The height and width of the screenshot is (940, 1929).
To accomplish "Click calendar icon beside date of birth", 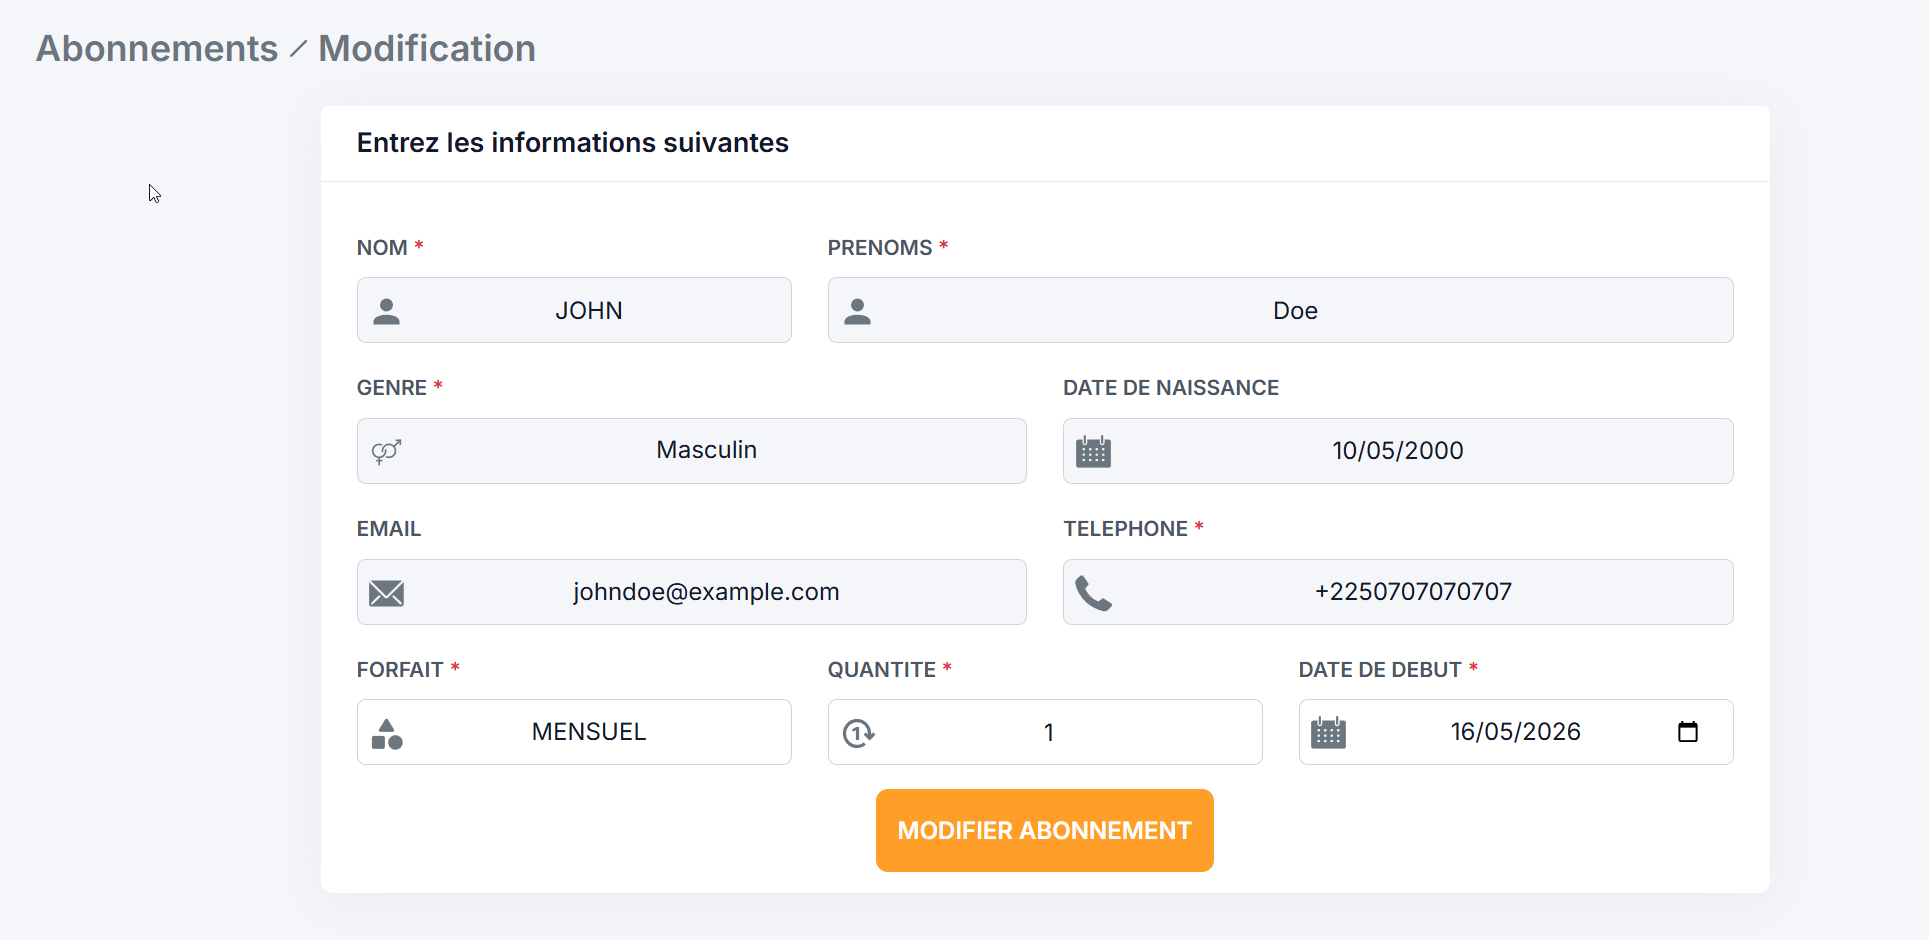I will (x=1093, y=451).
